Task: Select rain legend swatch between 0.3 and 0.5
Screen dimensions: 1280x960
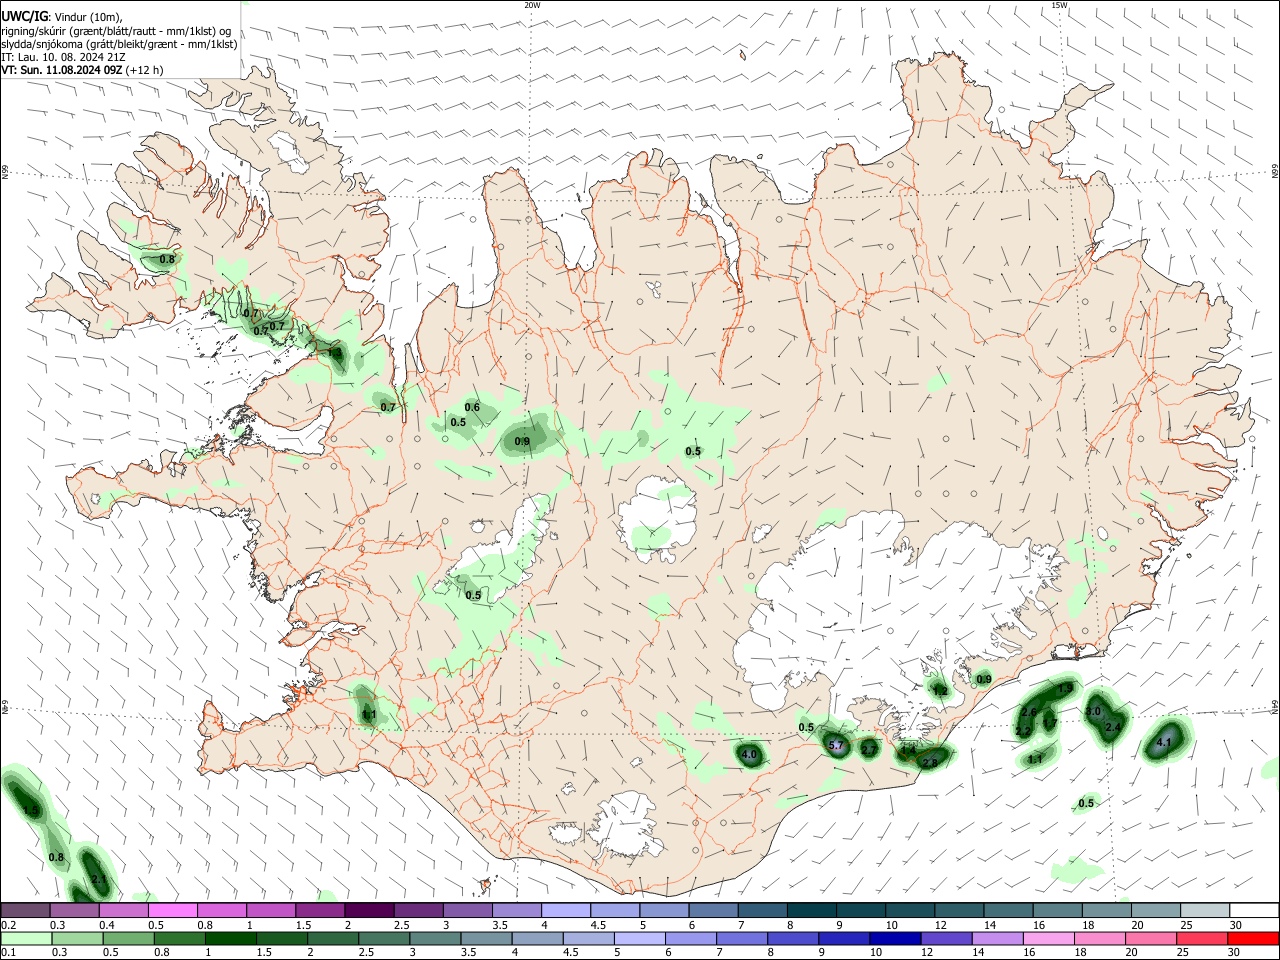Action: [77, 938]
